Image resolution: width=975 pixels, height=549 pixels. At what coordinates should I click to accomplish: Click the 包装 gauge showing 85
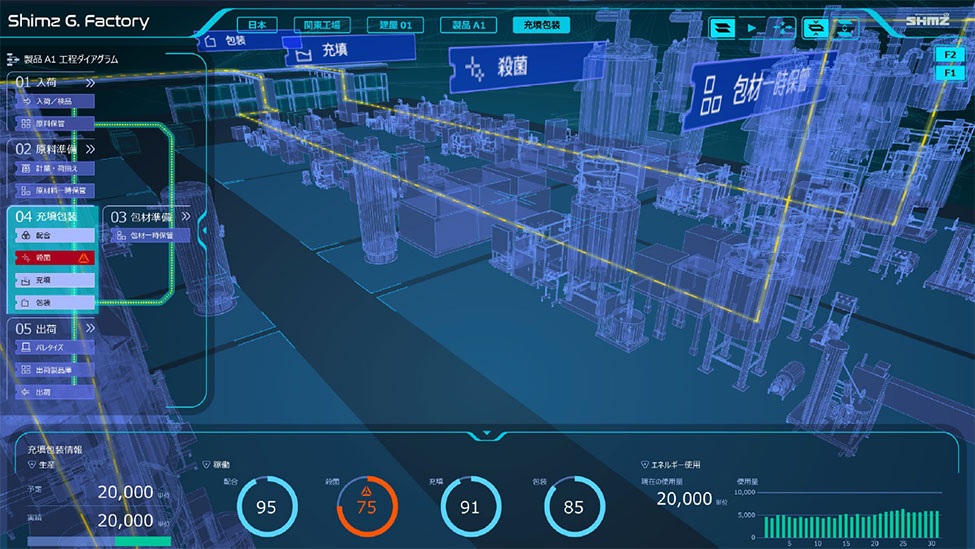tap(574, 506)
